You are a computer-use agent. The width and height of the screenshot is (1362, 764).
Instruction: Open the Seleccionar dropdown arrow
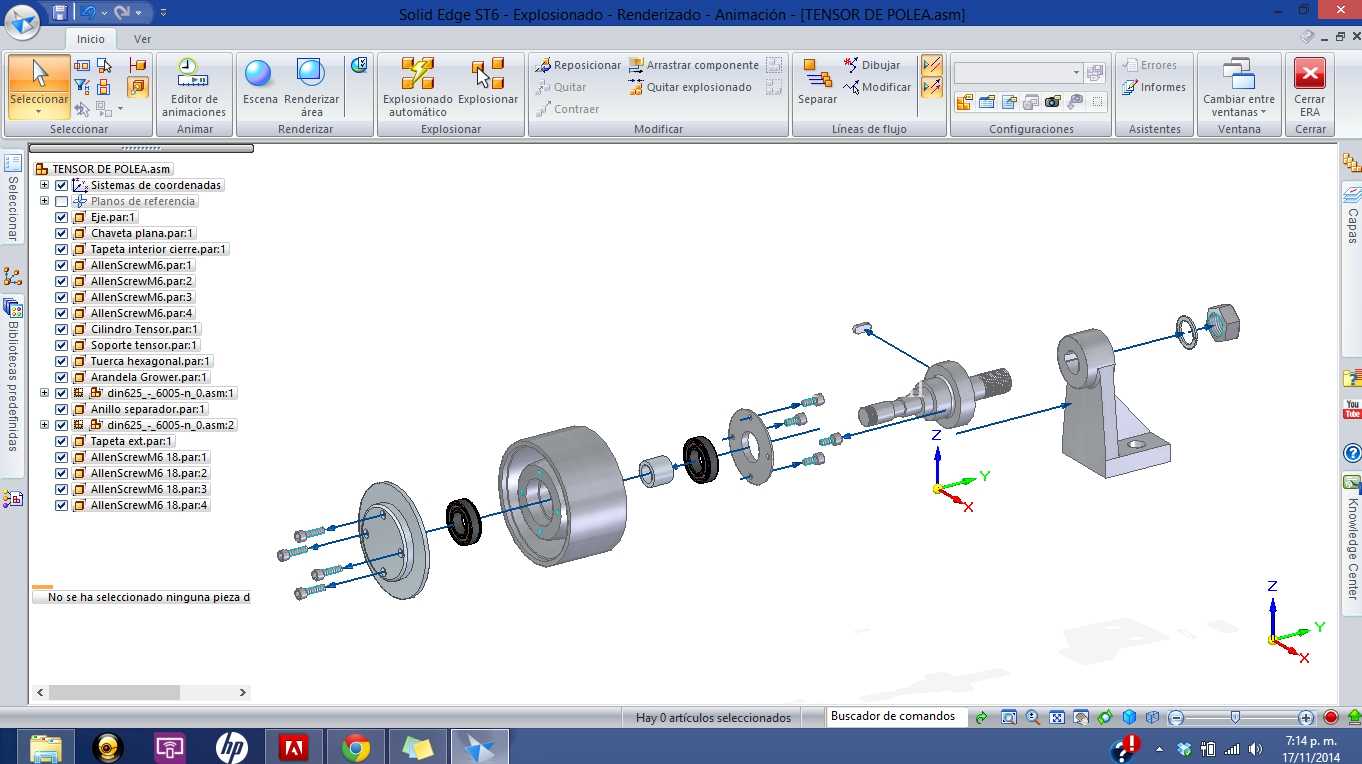[x=39, y=112]
